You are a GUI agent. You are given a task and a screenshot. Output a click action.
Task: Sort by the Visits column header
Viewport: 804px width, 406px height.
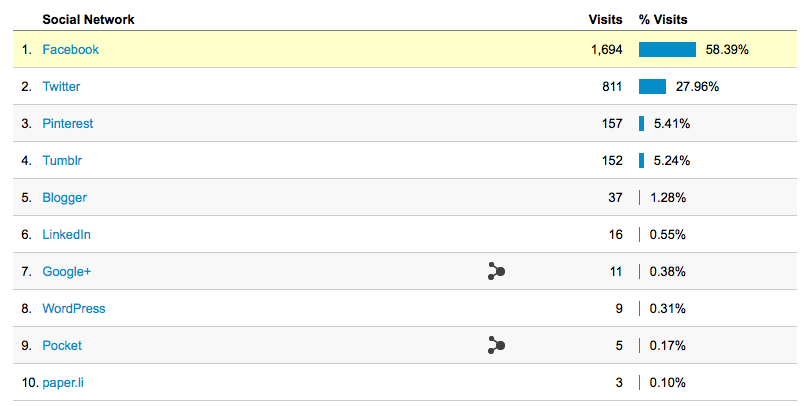[606, 19]
